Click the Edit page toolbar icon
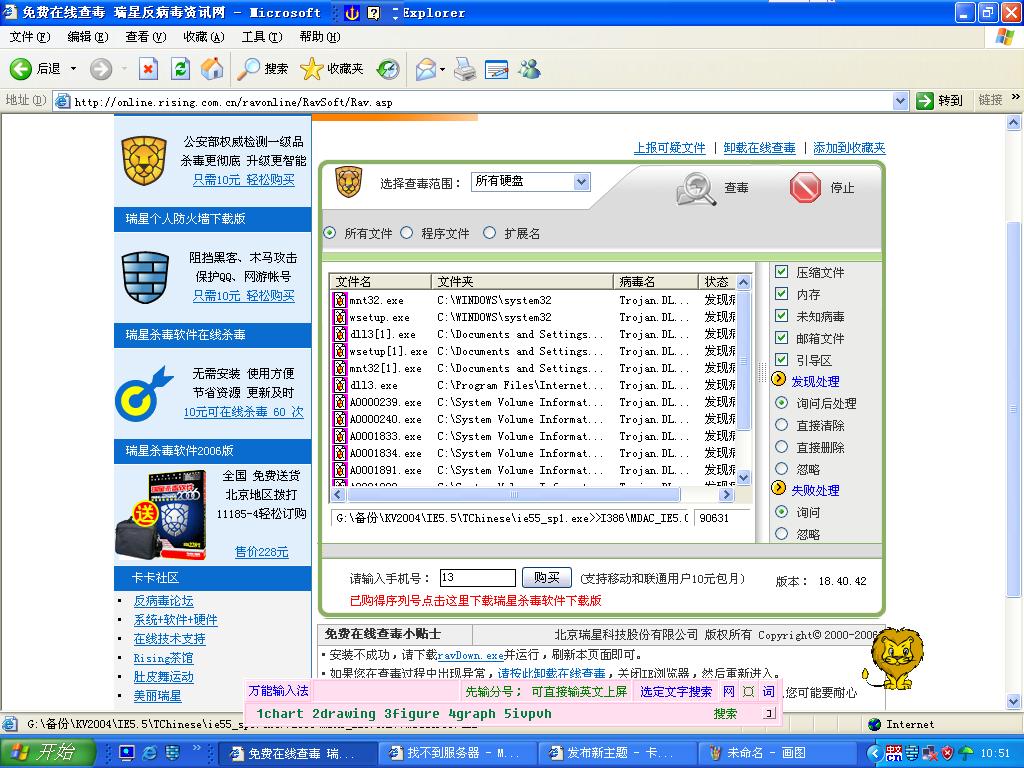 pos(497,69)
